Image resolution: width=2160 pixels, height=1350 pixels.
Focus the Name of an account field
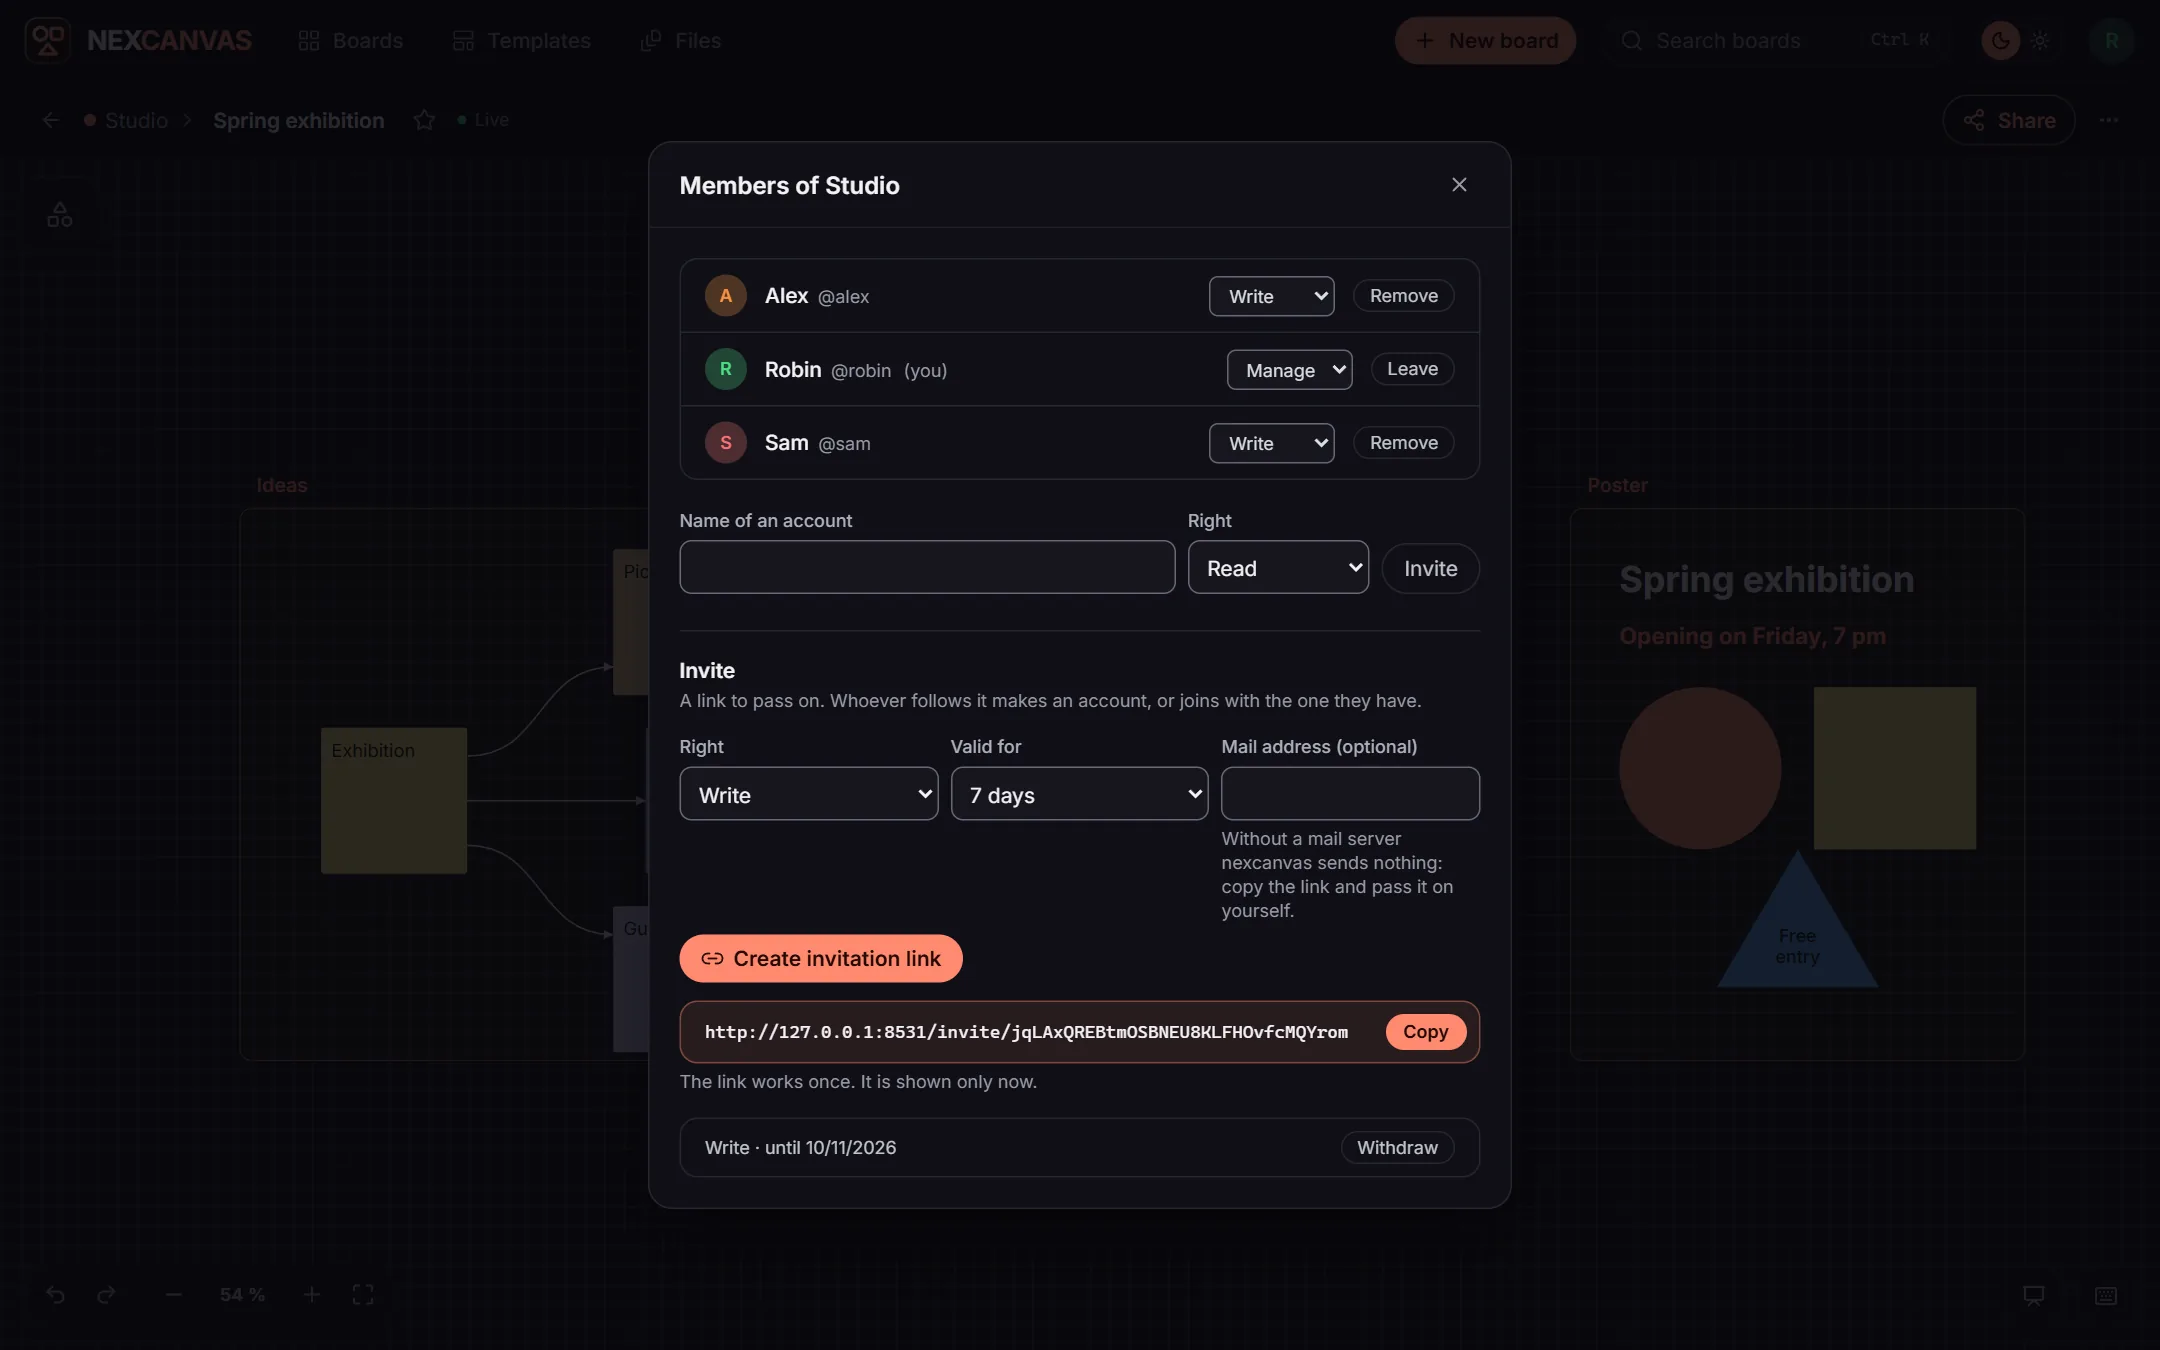[927, 567]
